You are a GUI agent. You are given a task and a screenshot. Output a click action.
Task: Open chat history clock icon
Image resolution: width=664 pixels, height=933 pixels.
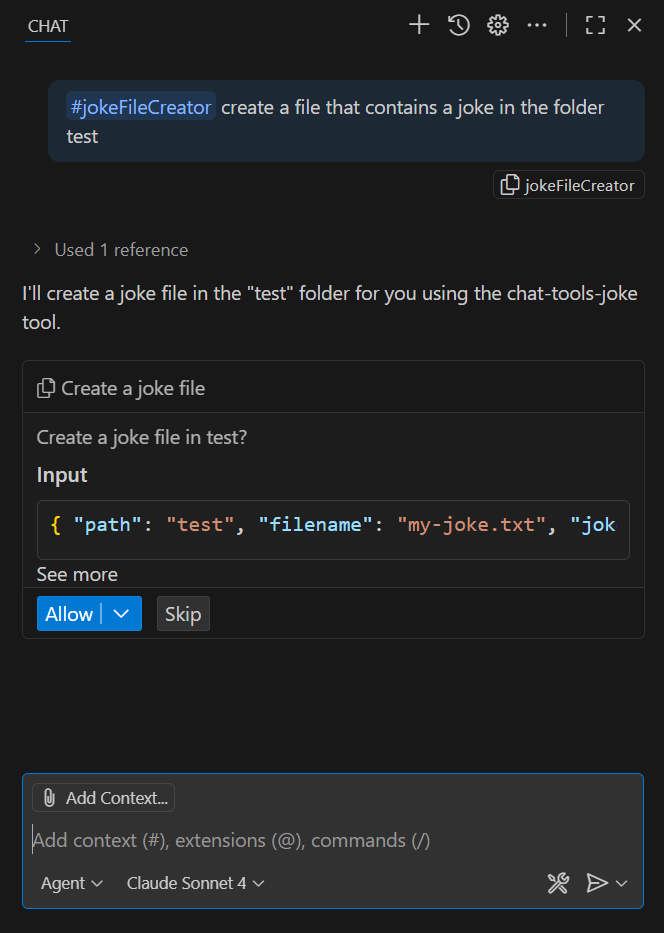tap(459, 26)
